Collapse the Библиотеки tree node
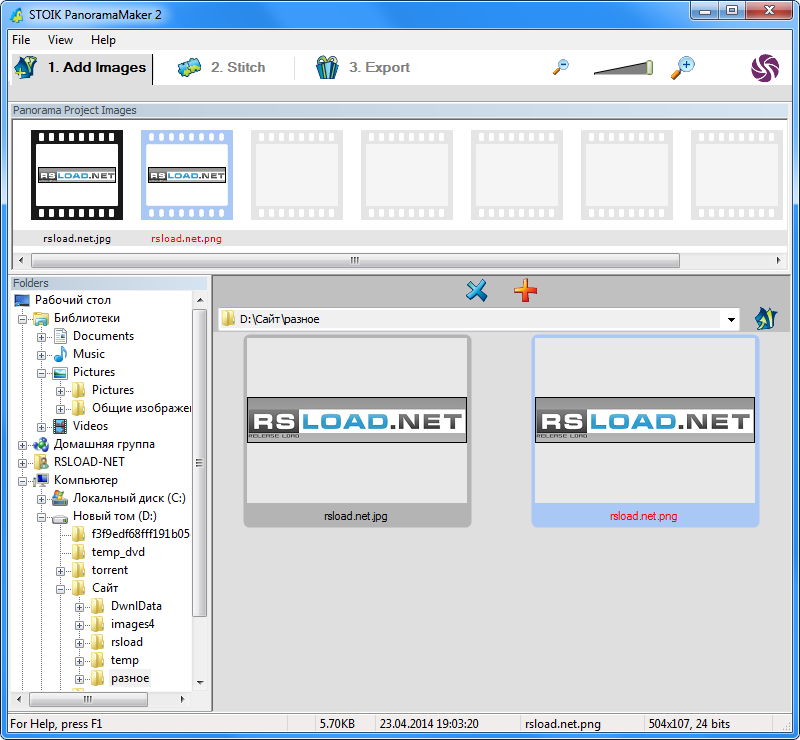The image size is (800, 740). pos(22,319)
